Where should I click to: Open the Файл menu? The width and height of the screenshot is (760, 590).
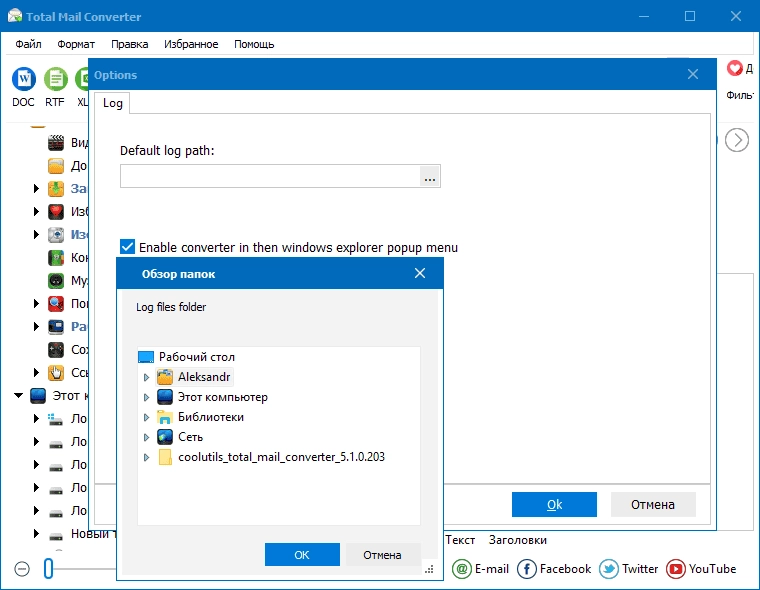click(x=28, y=44)
